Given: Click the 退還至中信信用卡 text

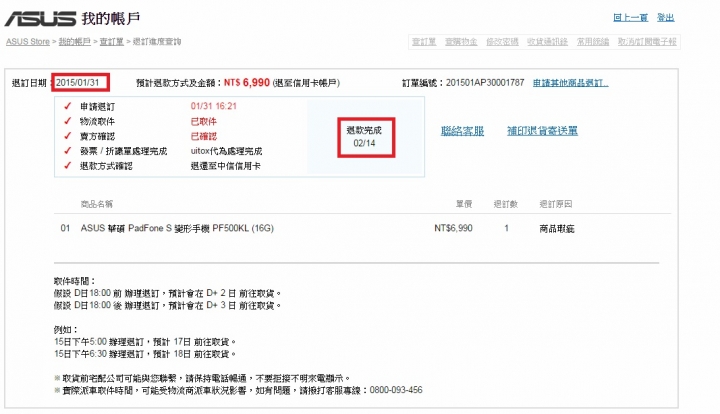Looking at the screenshot, I should pyautogui.click(x=225, y=166).
